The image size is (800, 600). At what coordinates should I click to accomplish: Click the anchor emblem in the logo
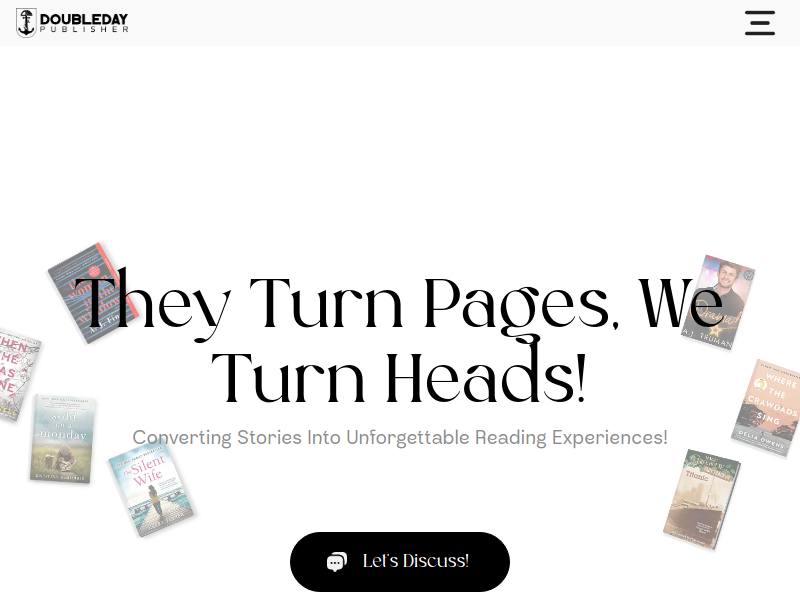point(26,22)
